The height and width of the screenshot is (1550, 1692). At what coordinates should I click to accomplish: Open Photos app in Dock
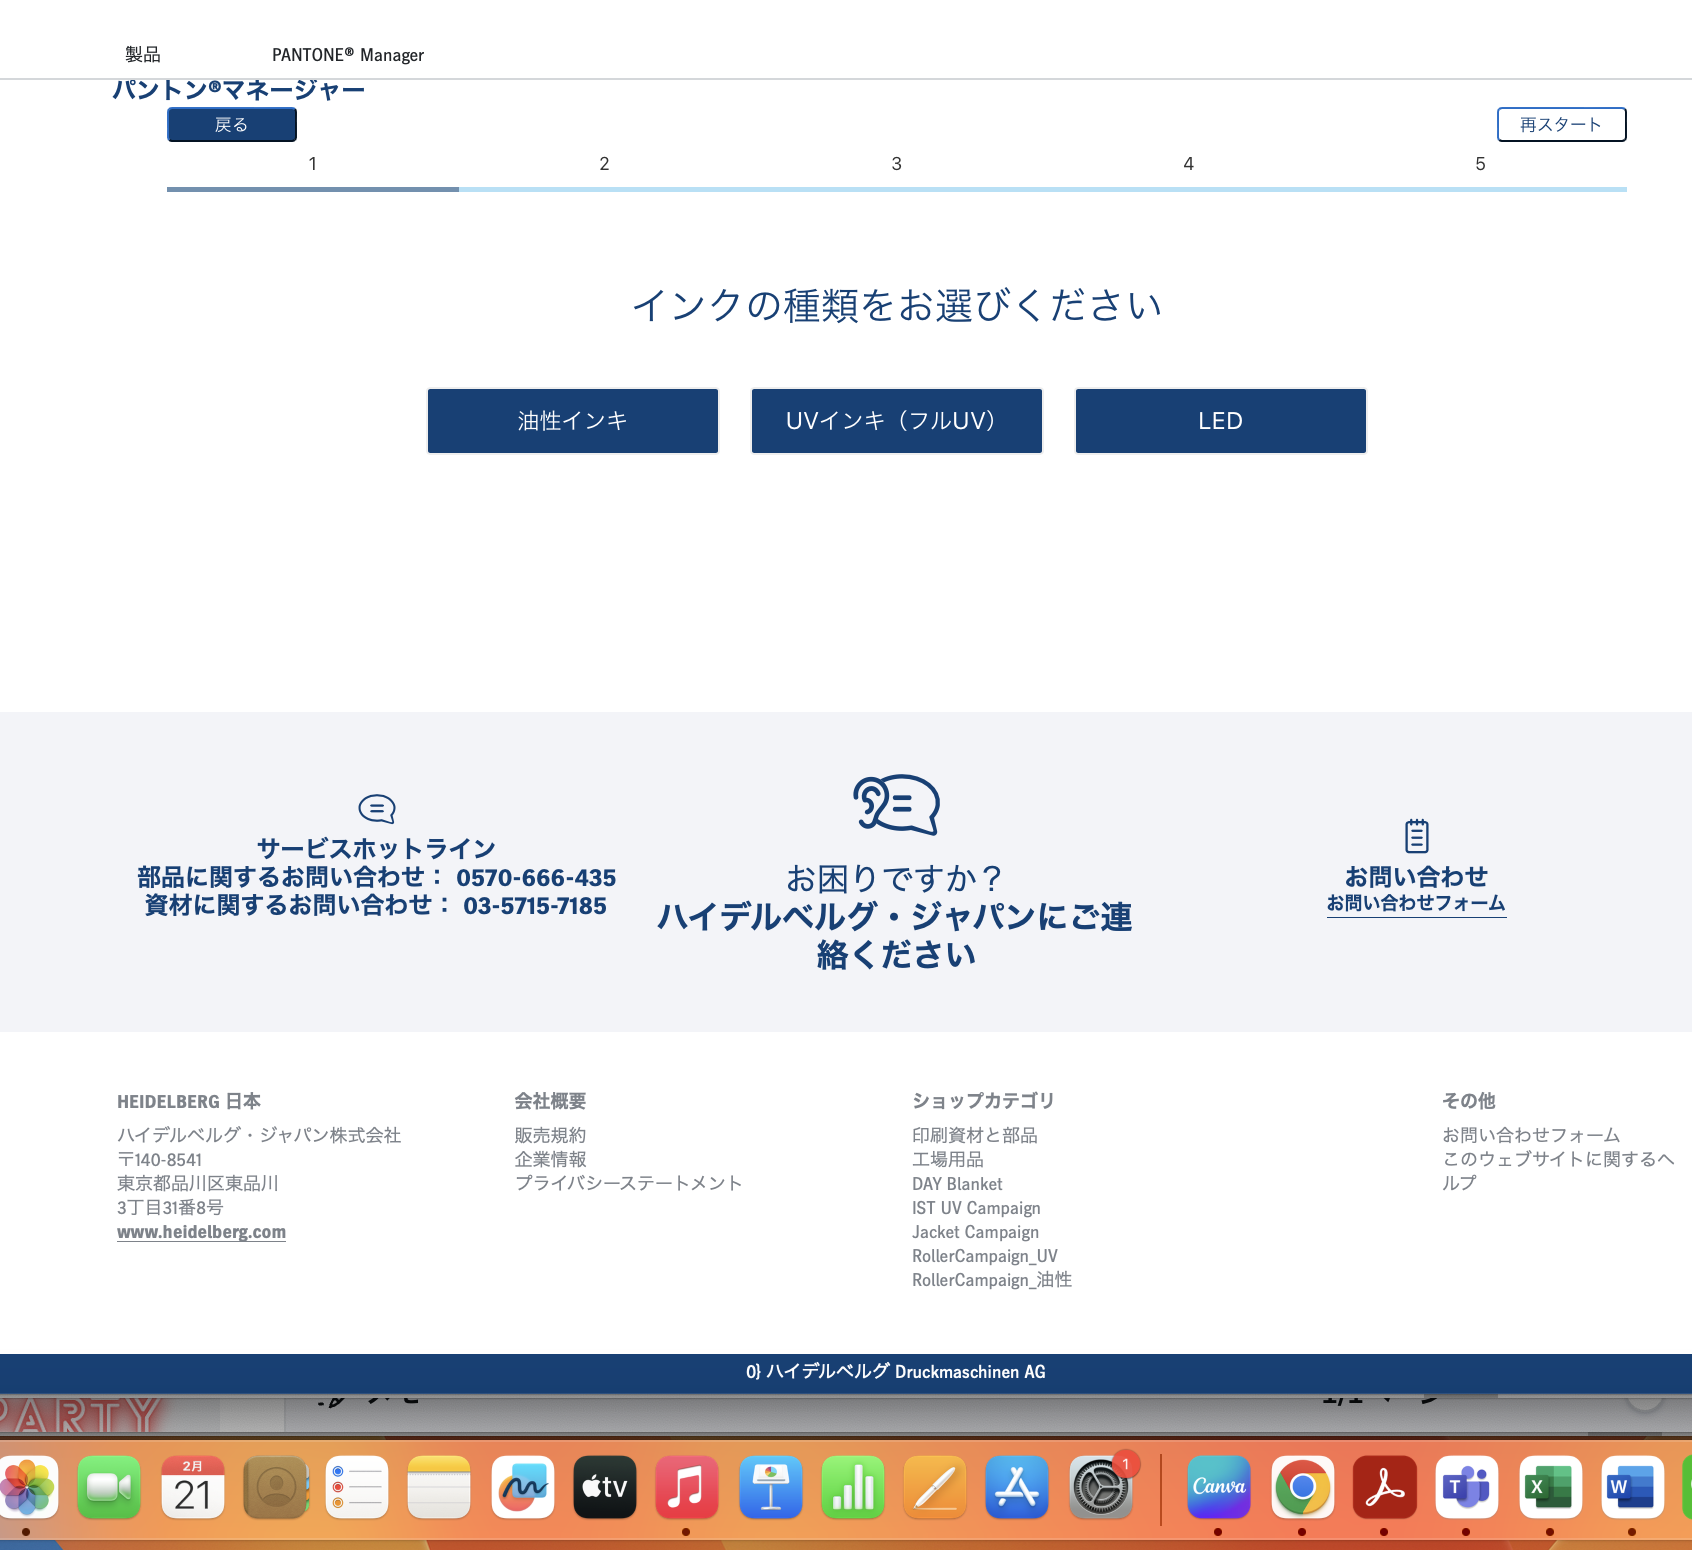[x=27, y=1488]
